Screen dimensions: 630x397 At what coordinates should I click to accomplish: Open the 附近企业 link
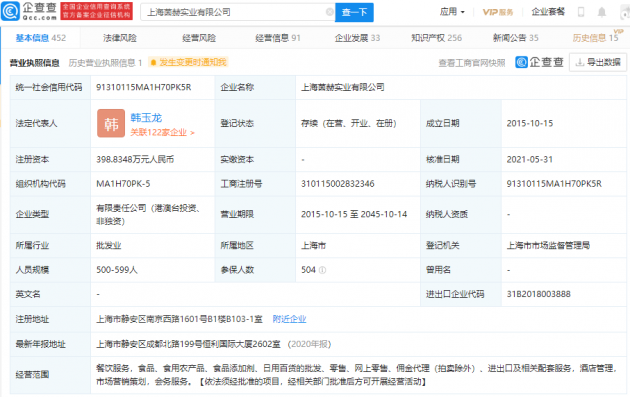click(x=289, y=319)
